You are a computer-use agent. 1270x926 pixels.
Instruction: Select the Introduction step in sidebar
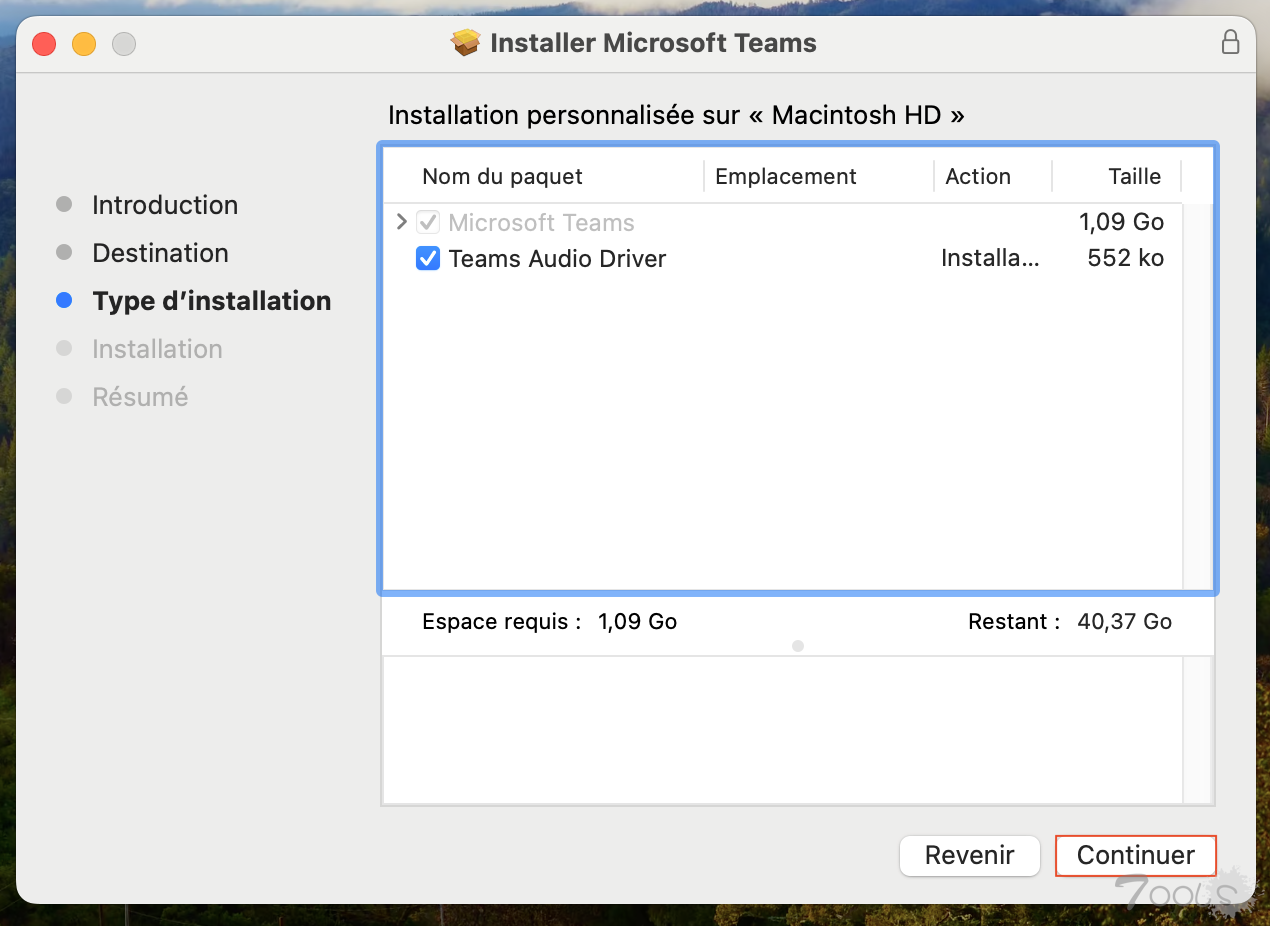coord(165,205)
